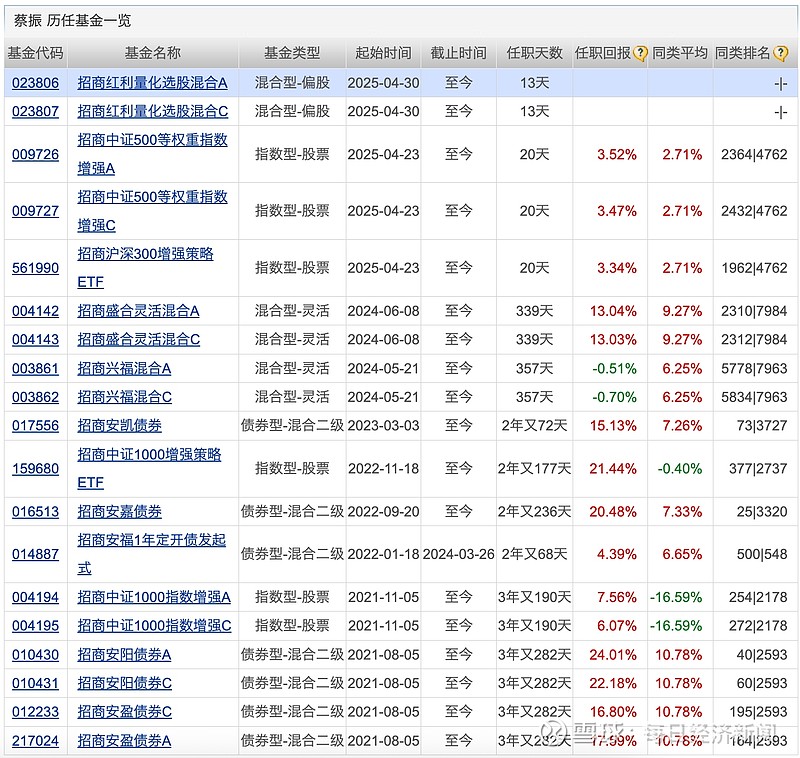
Task: Open 招商中证500等权重指数增强C fund link
Action: [x=152, y=211]
